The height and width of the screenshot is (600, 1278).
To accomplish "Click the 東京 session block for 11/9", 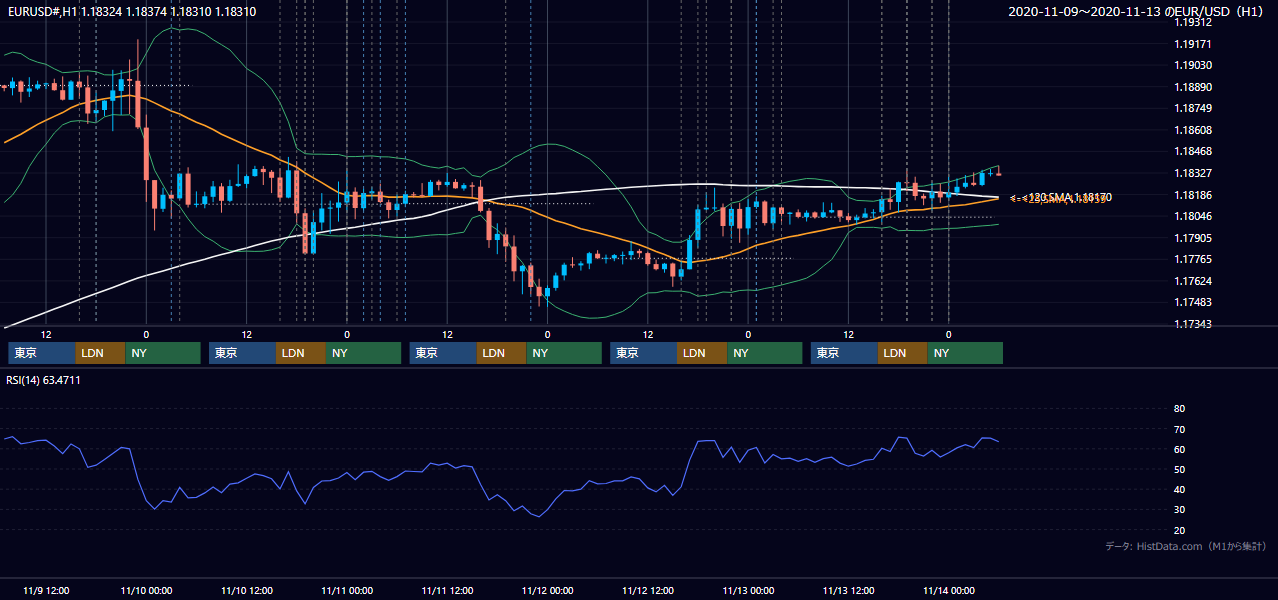I will (42, 353).
